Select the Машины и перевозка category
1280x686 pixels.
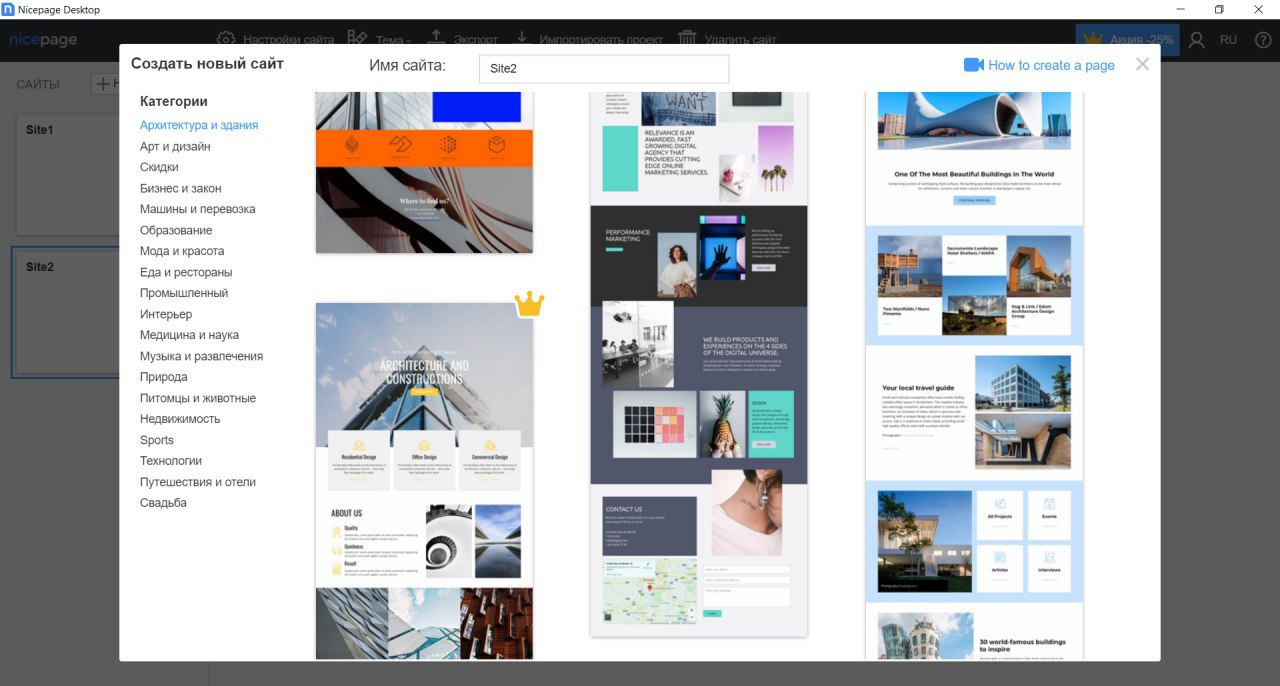[198, 209]
